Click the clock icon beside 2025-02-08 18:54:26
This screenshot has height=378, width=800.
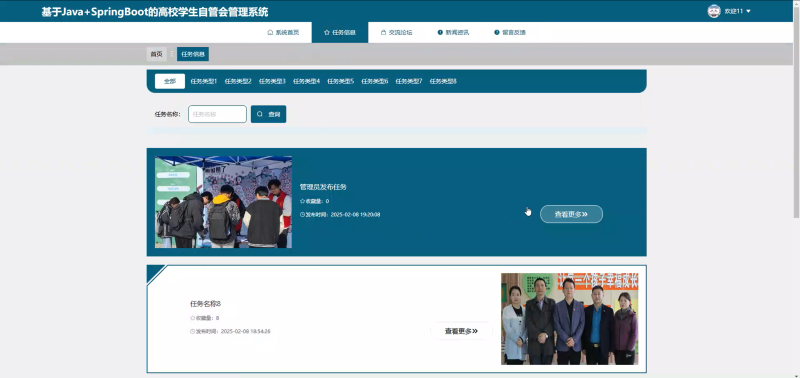[x=192, y=332]
